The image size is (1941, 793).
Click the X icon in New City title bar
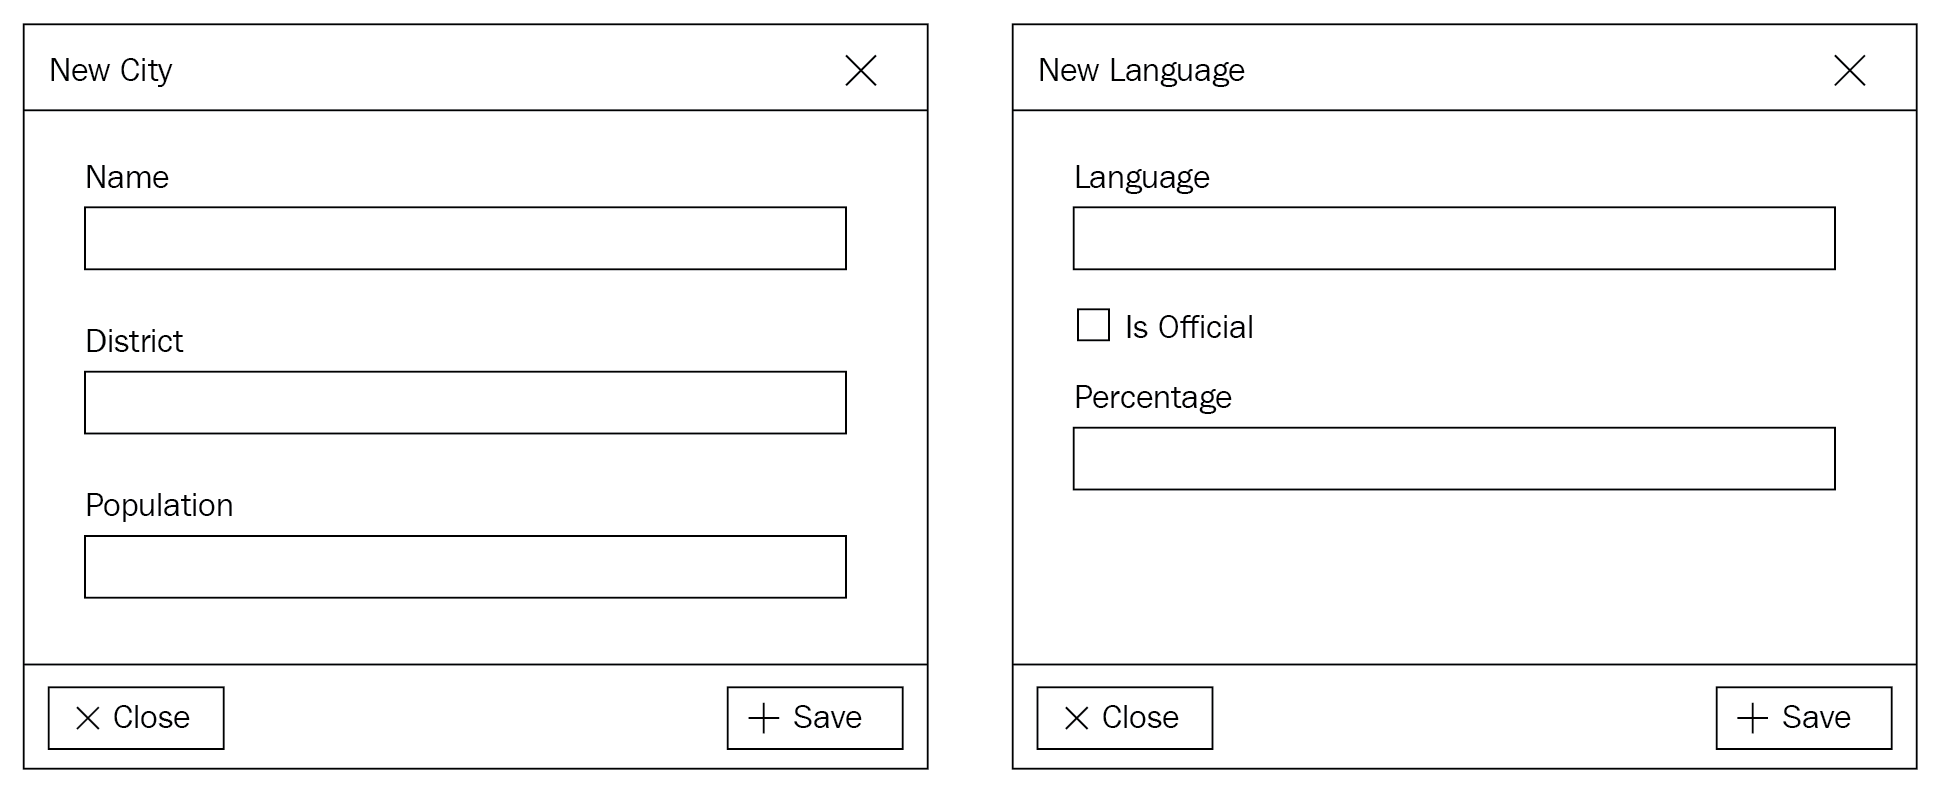pyautogui.click(x=860, y=70)
